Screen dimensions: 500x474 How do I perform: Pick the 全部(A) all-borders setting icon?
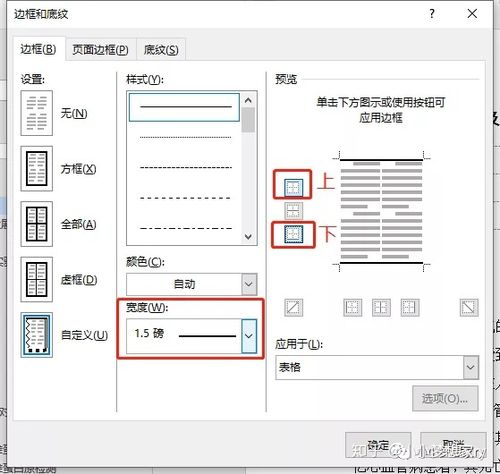click(x=37, y=224)
